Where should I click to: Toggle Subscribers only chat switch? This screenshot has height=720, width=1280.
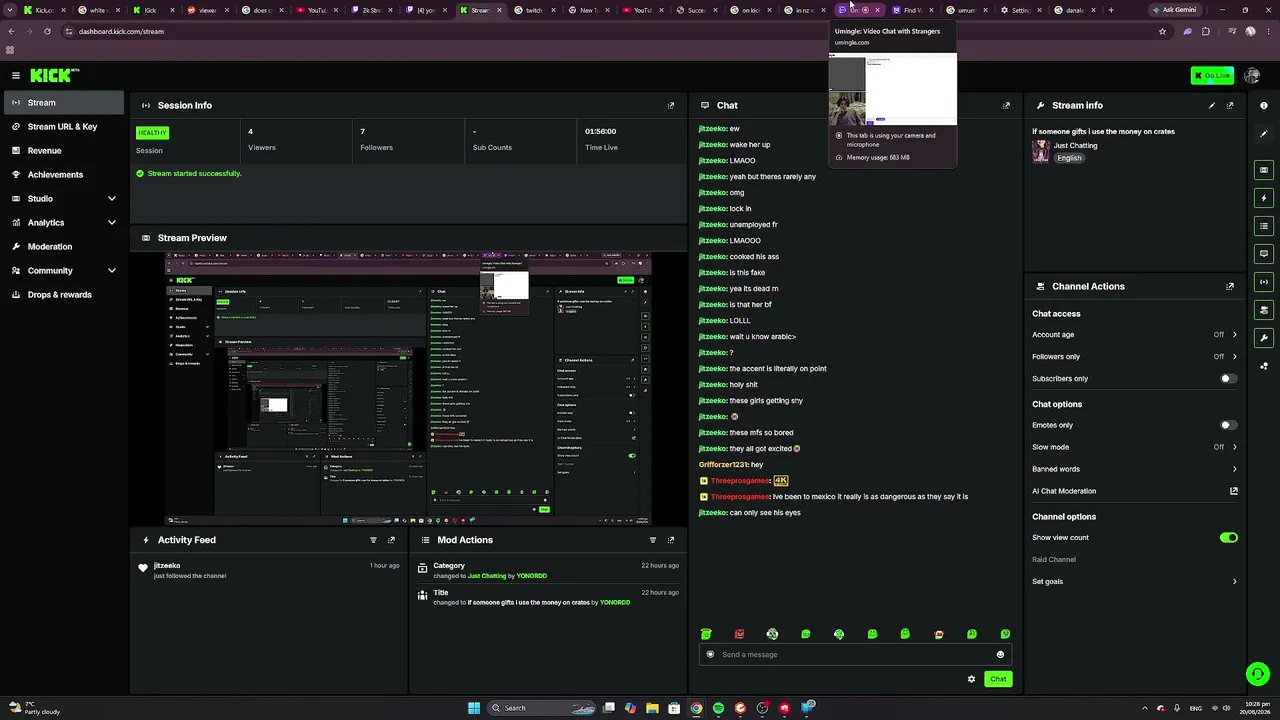1228,379
